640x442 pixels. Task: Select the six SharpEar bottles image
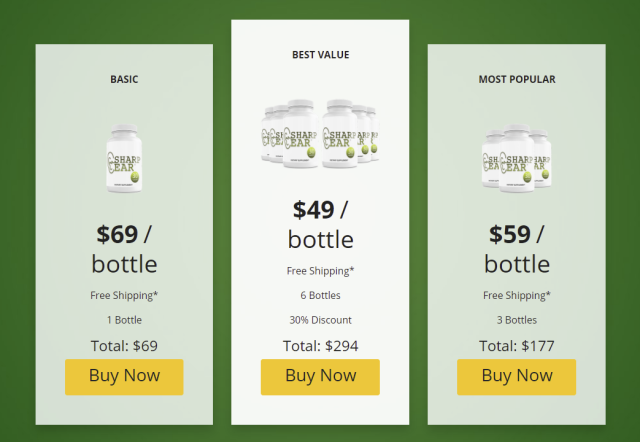[x=320, y=133]
